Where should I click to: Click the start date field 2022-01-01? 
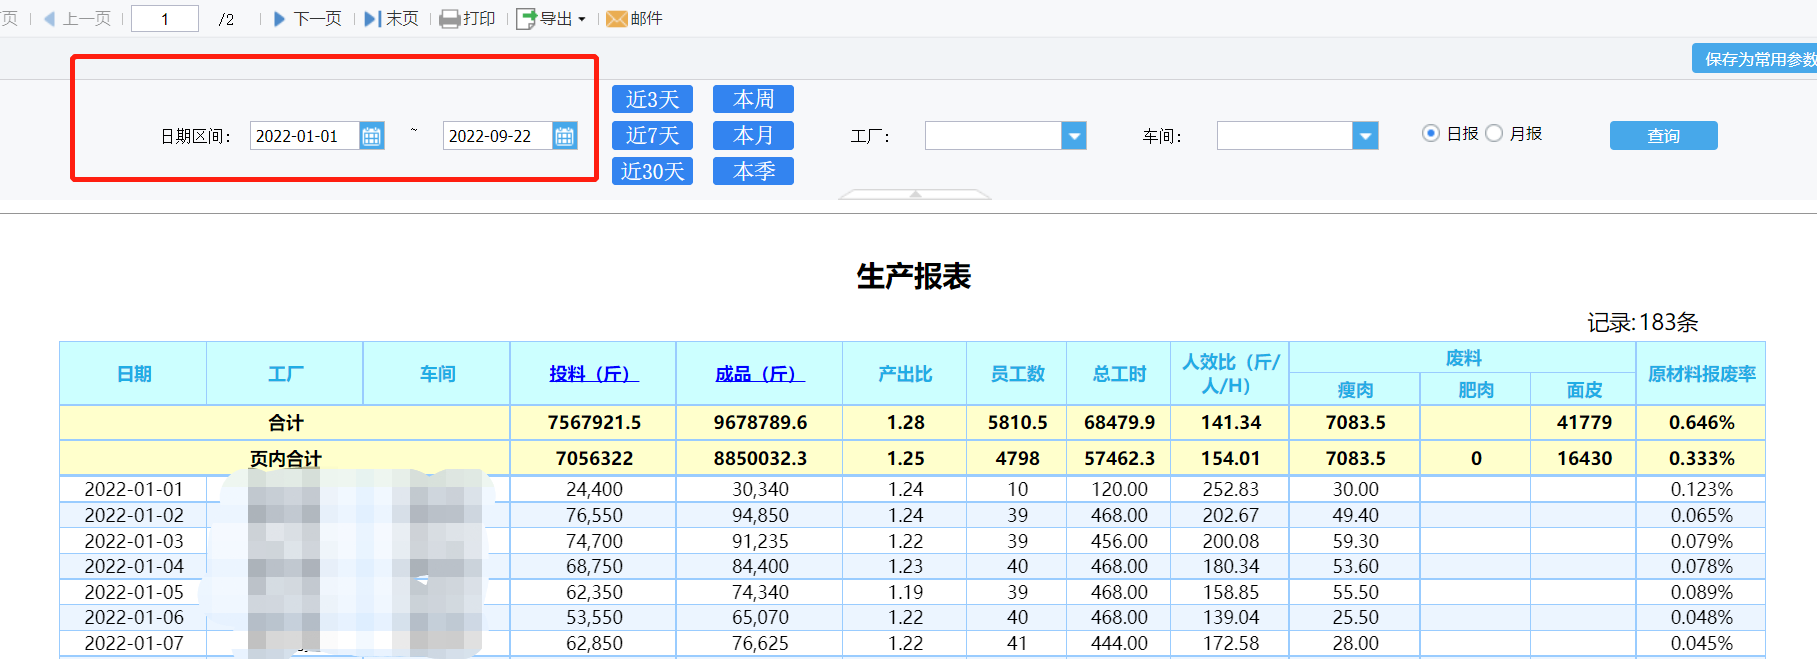coord(304,136)
